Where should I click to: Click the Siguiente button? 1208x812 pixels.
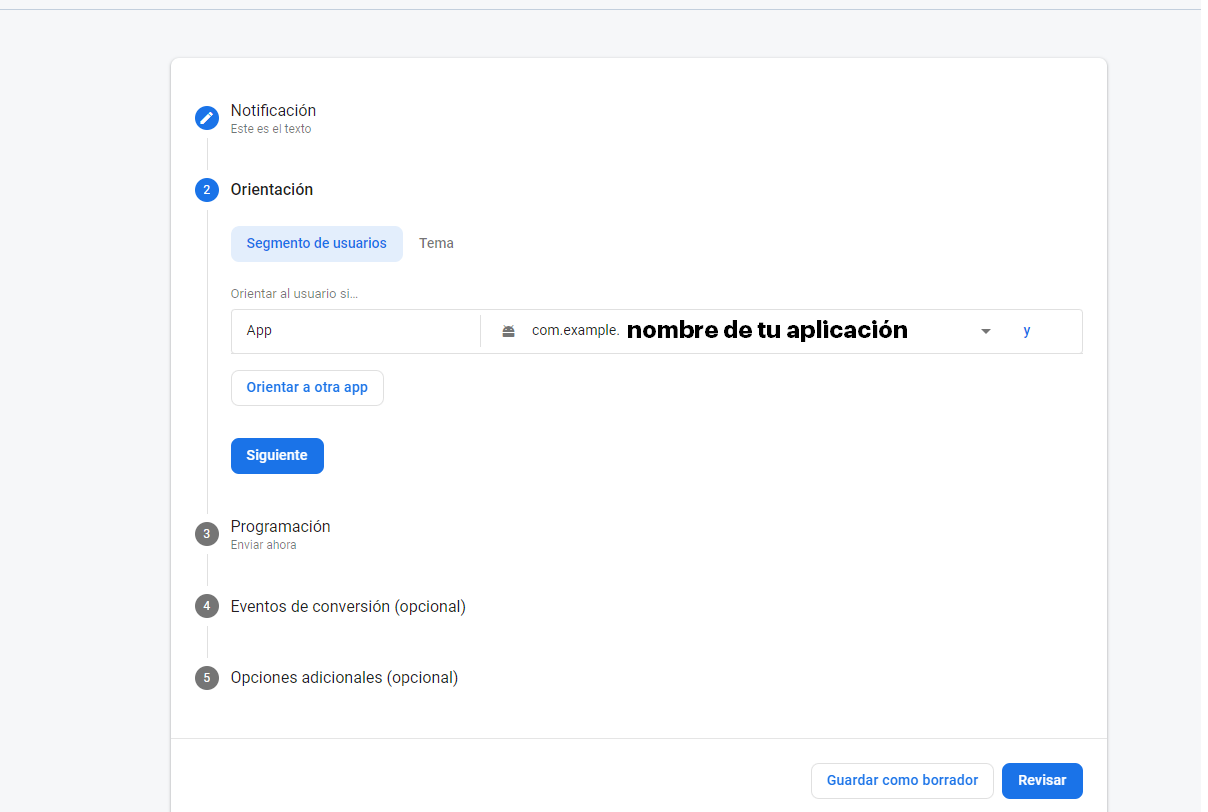[x=277, y=456]
